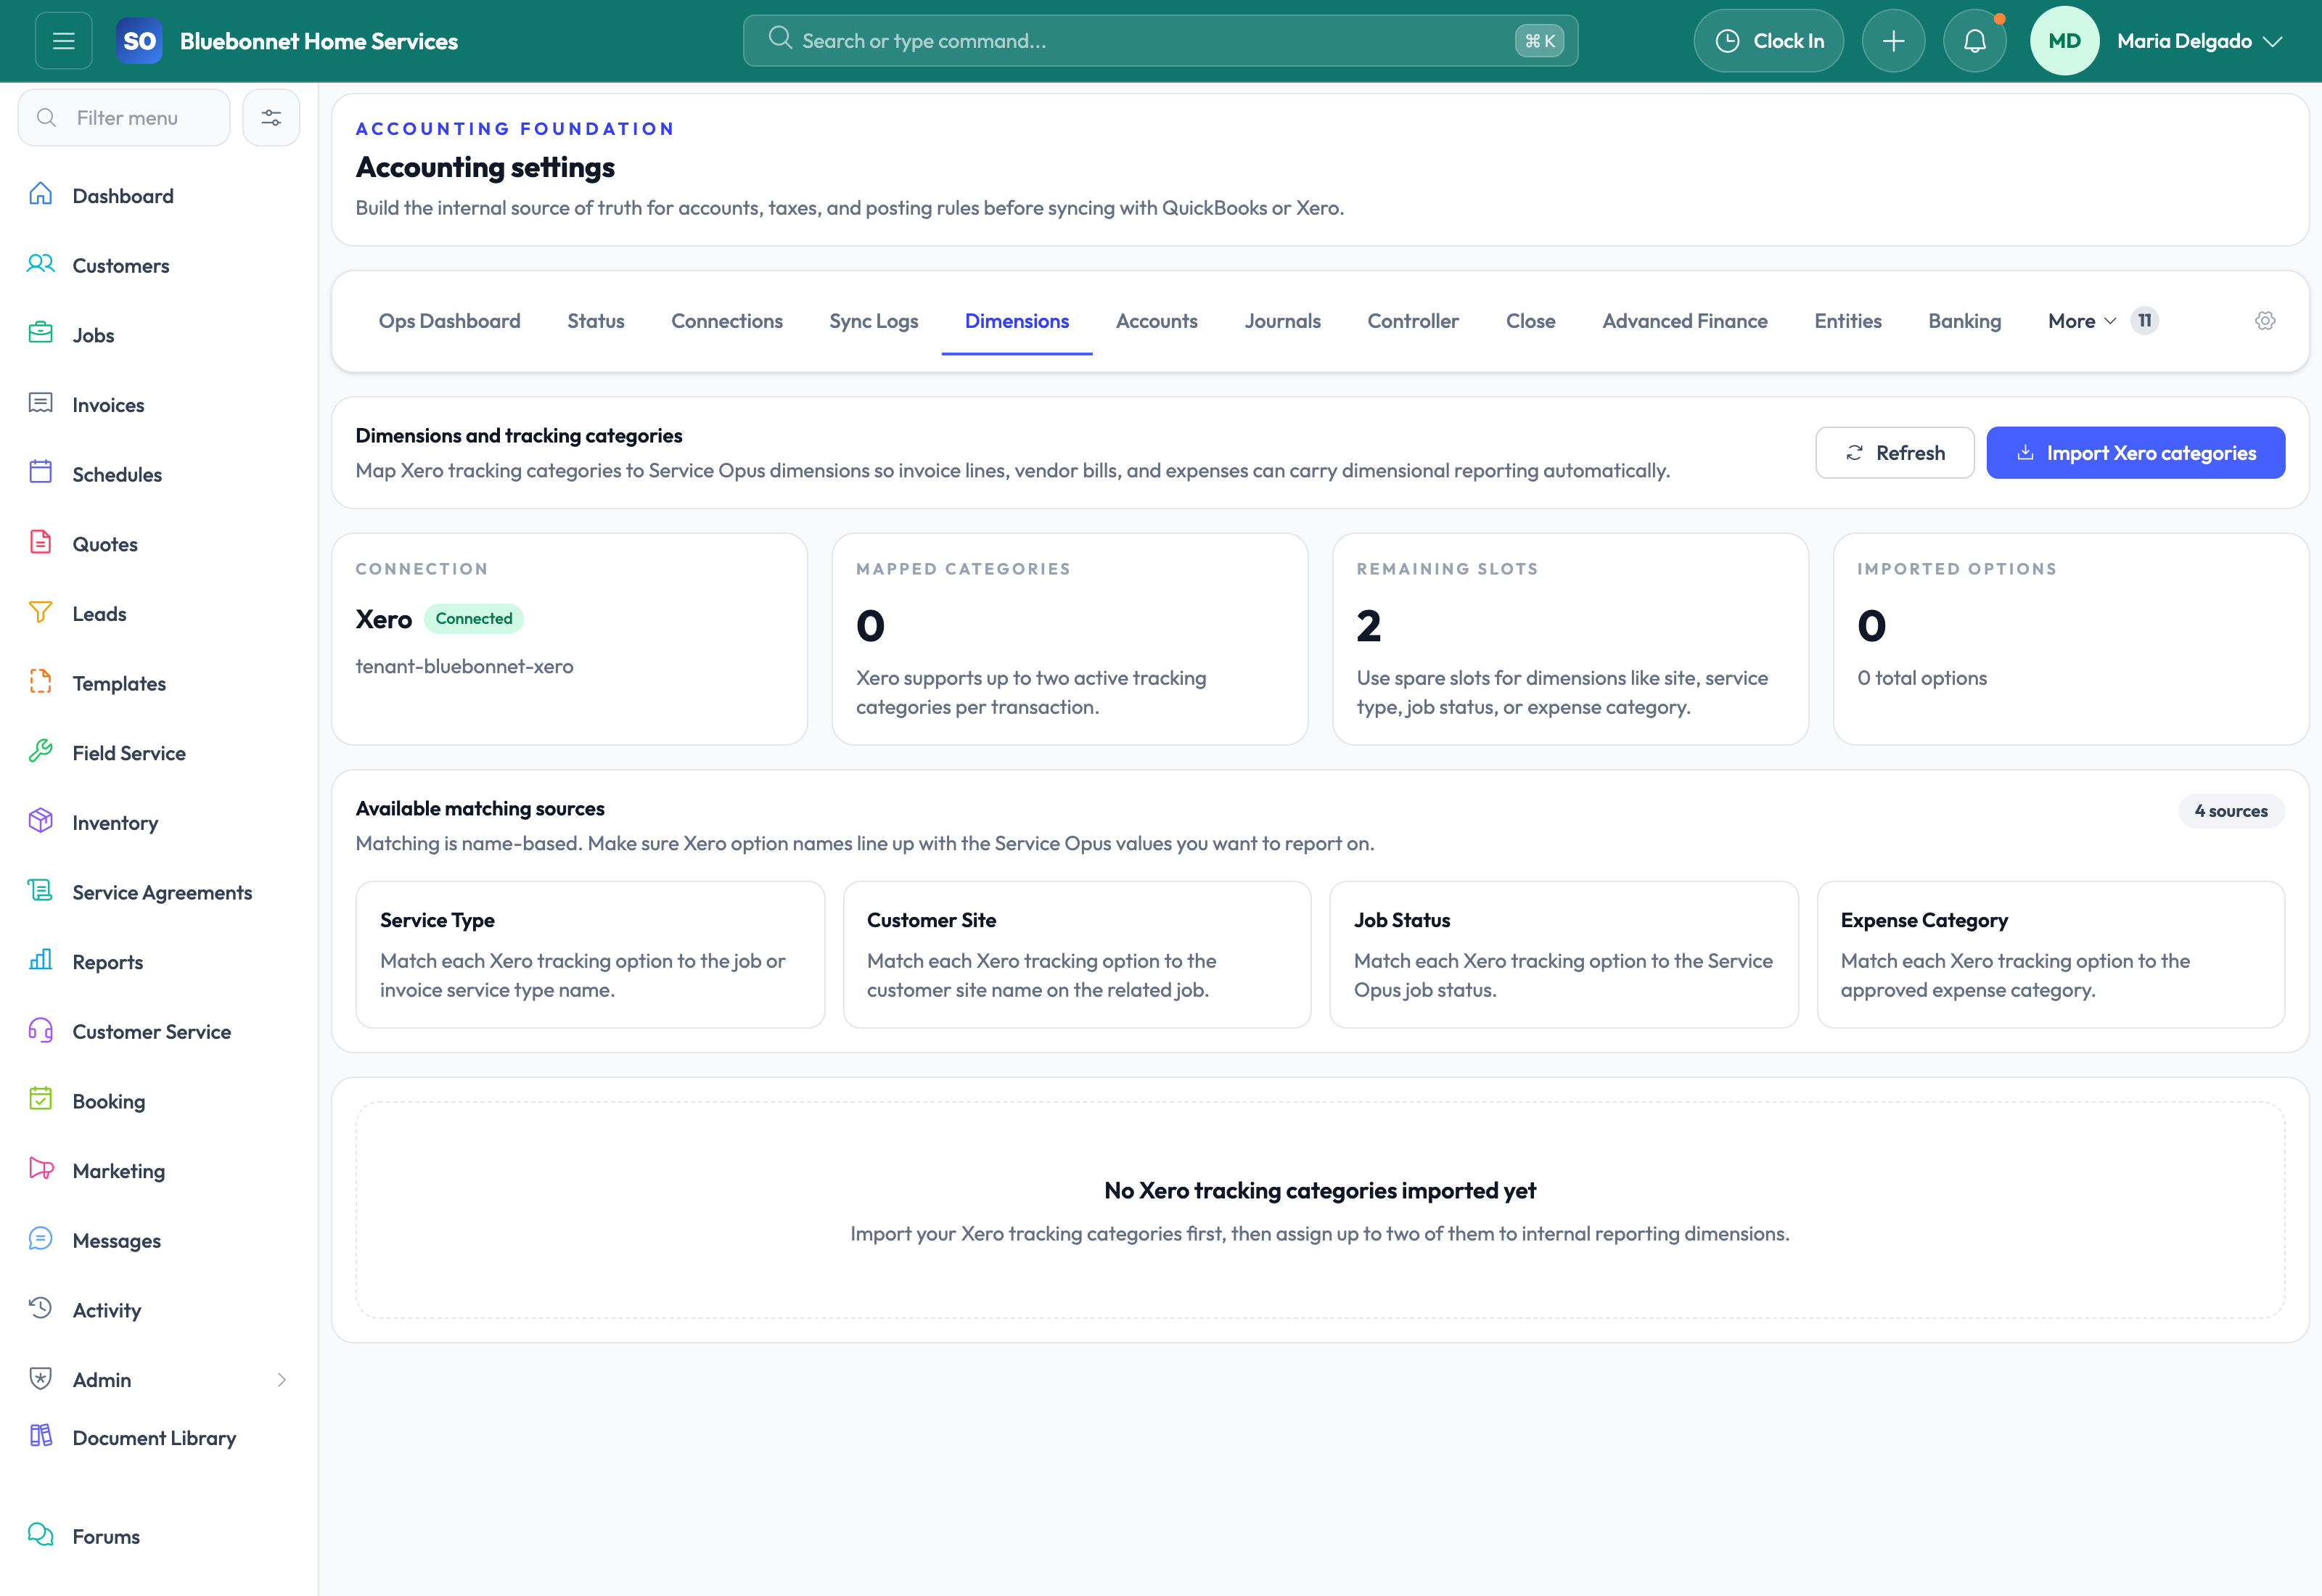Click Import Xero categories button

[x=2135, y=453]
